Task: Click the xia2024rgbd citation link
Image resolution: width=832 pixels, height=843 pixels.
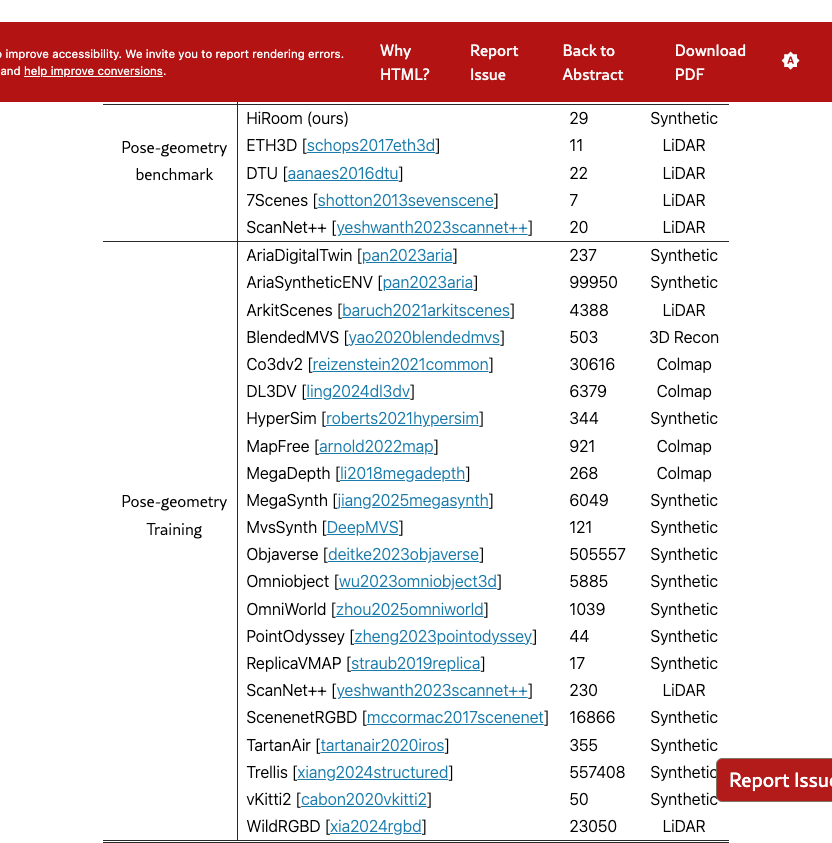Action: pyautogui.click(x=377, y=827)
